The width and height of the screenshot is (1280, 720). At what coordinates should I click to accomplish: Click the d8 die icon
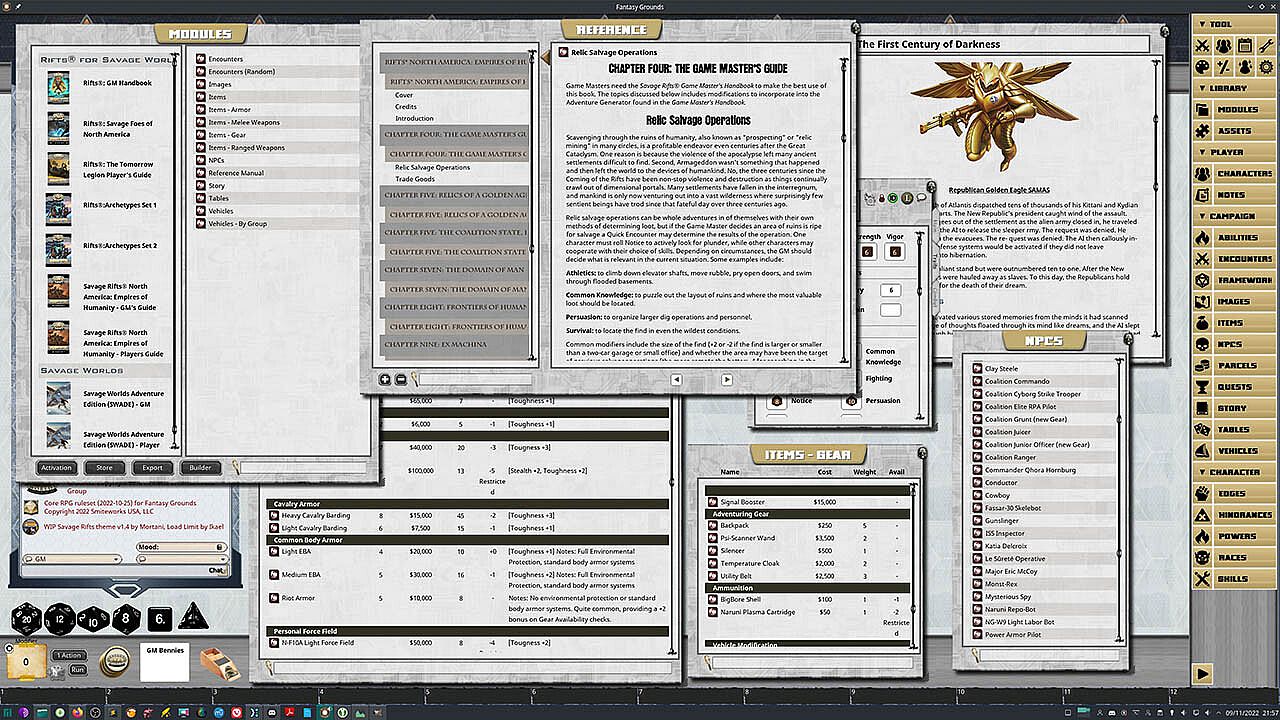click(126, 620)
